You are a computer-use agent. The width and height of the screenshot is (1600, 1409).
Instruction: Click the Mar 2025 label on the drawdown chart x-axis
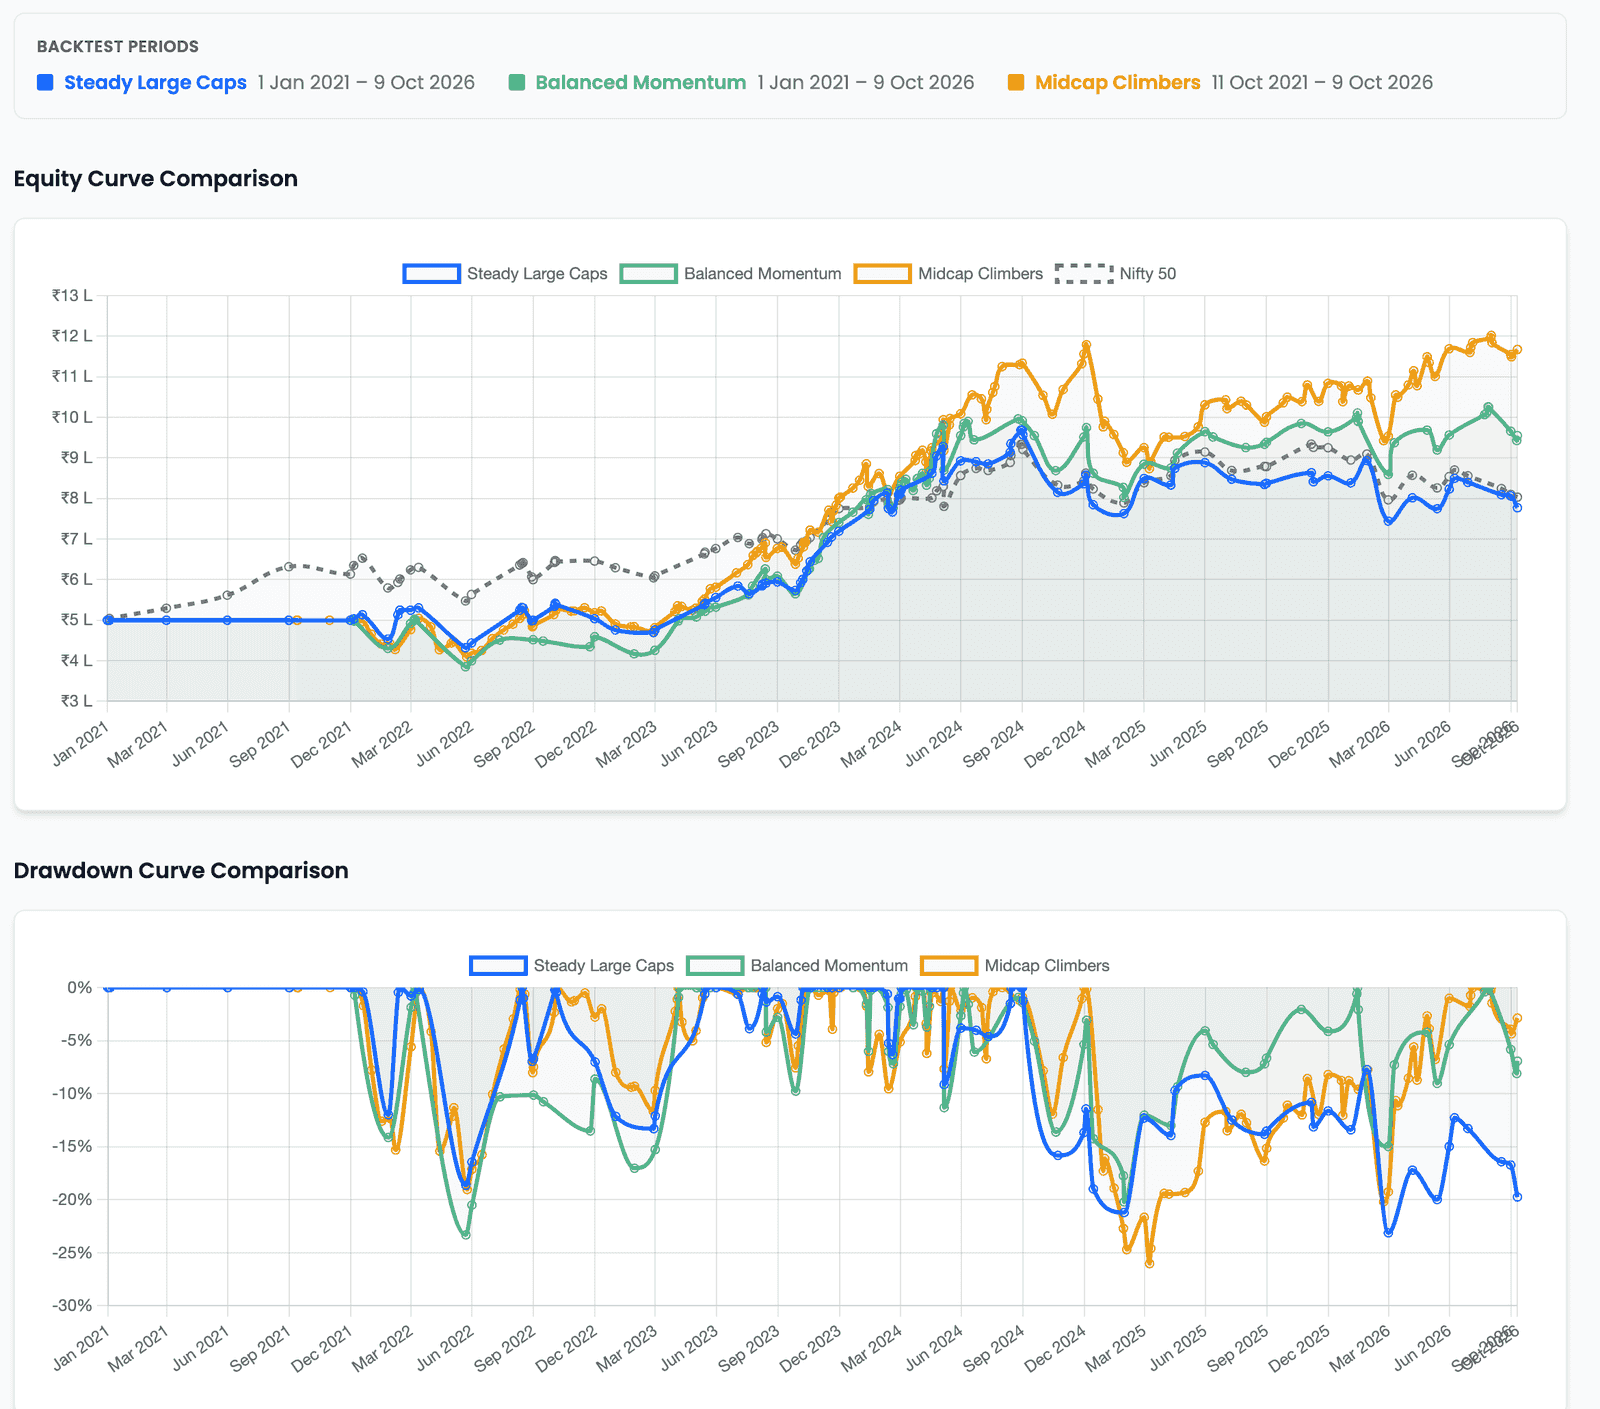click(x=1116, y=1348)
